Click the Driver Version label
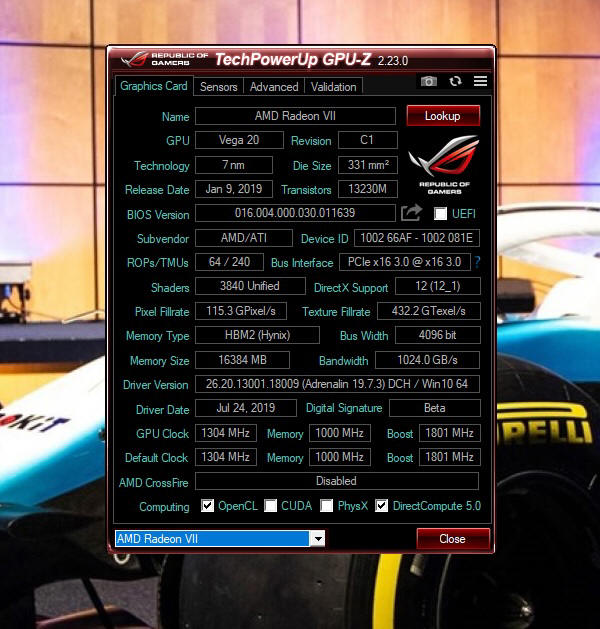Image resolution: width=600 pixels, height=629 pixels. point(156,385)
